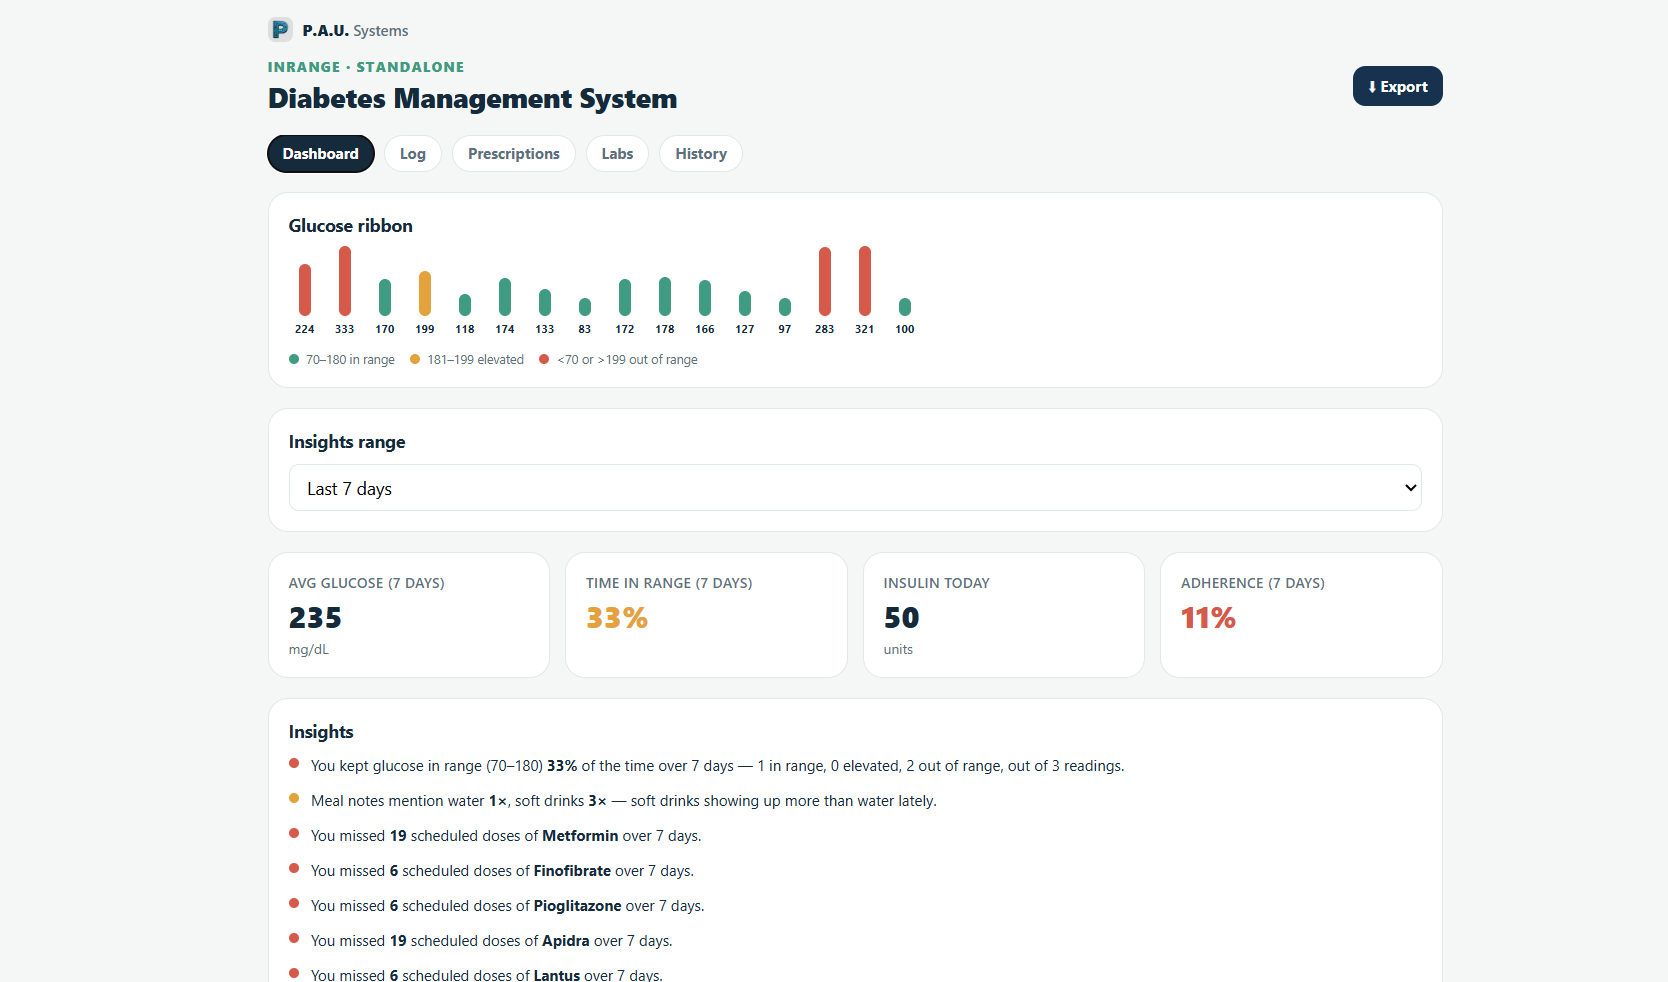Image resolution: width=1668 pixels, height=982 pixels.
Task: Open the Dashboard tab
Action: coord(320,154)
